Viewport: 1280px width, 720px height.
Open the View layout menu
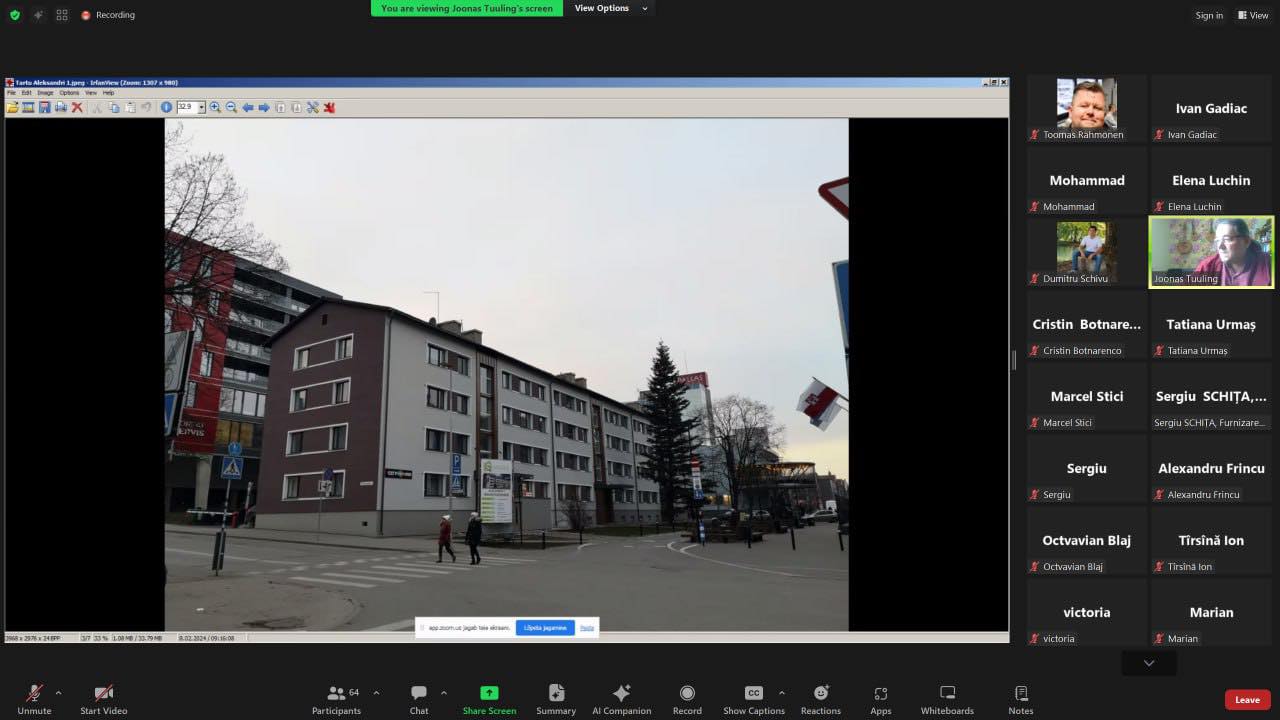pos(1253,15)
